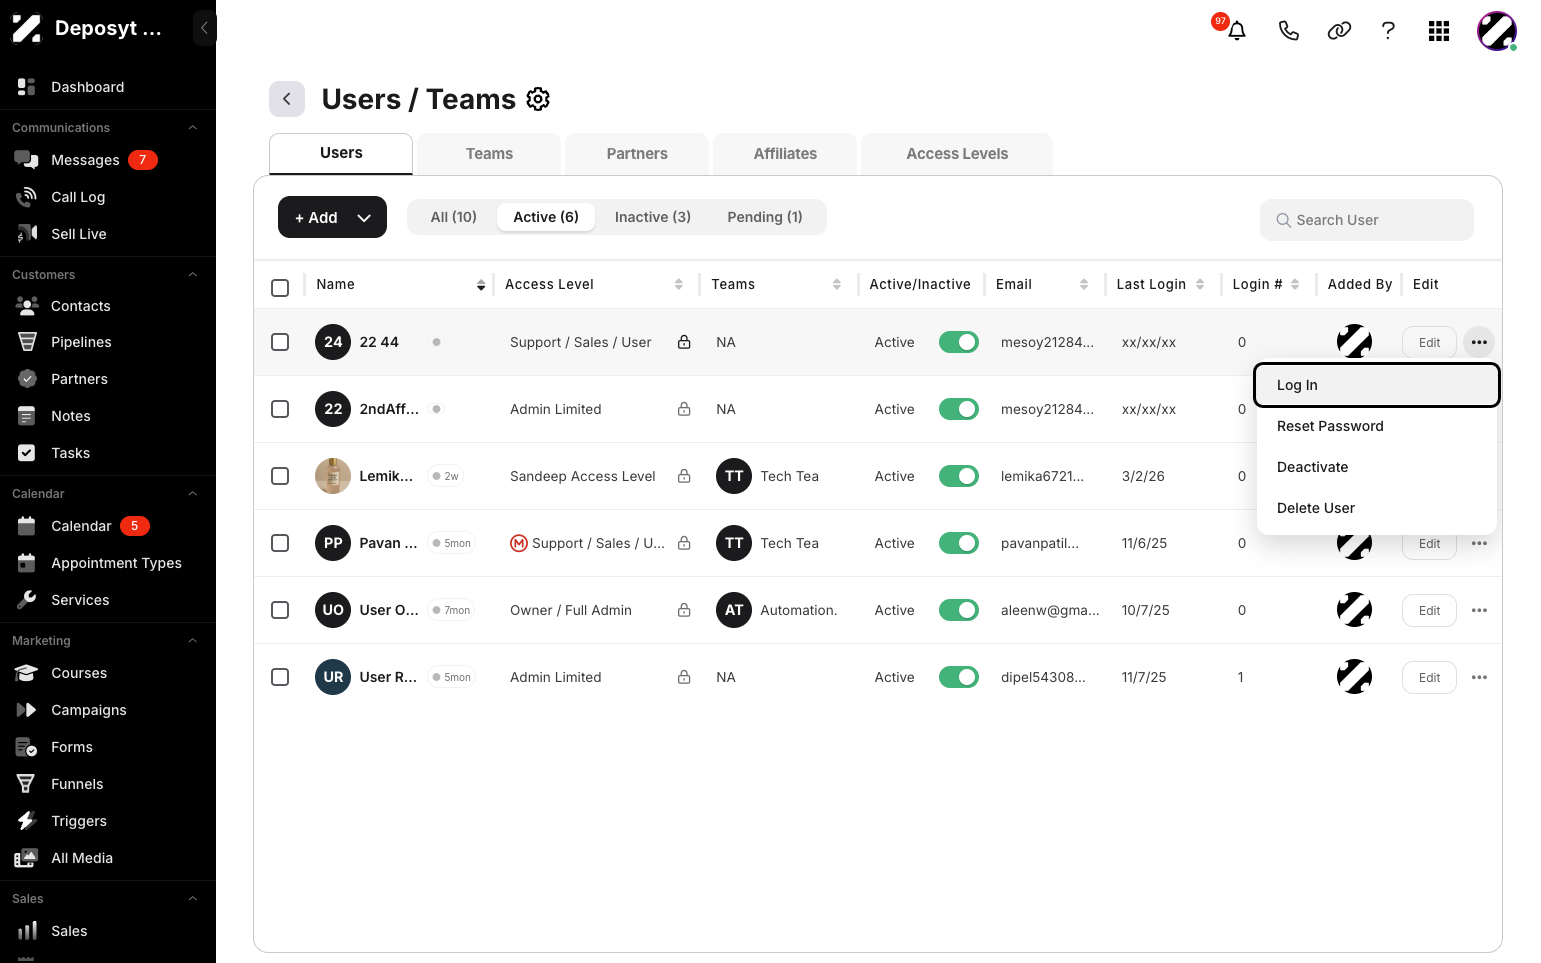The height and width of the screenshot is (963, 1541).
Task: Choose Deactivate from the user menu
Action: click(1377, 467)
